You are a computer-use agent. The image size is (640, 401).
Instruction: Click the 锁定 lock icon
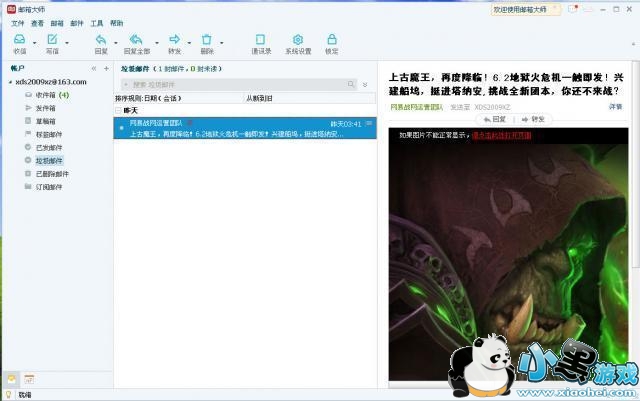tap(332, 40)
